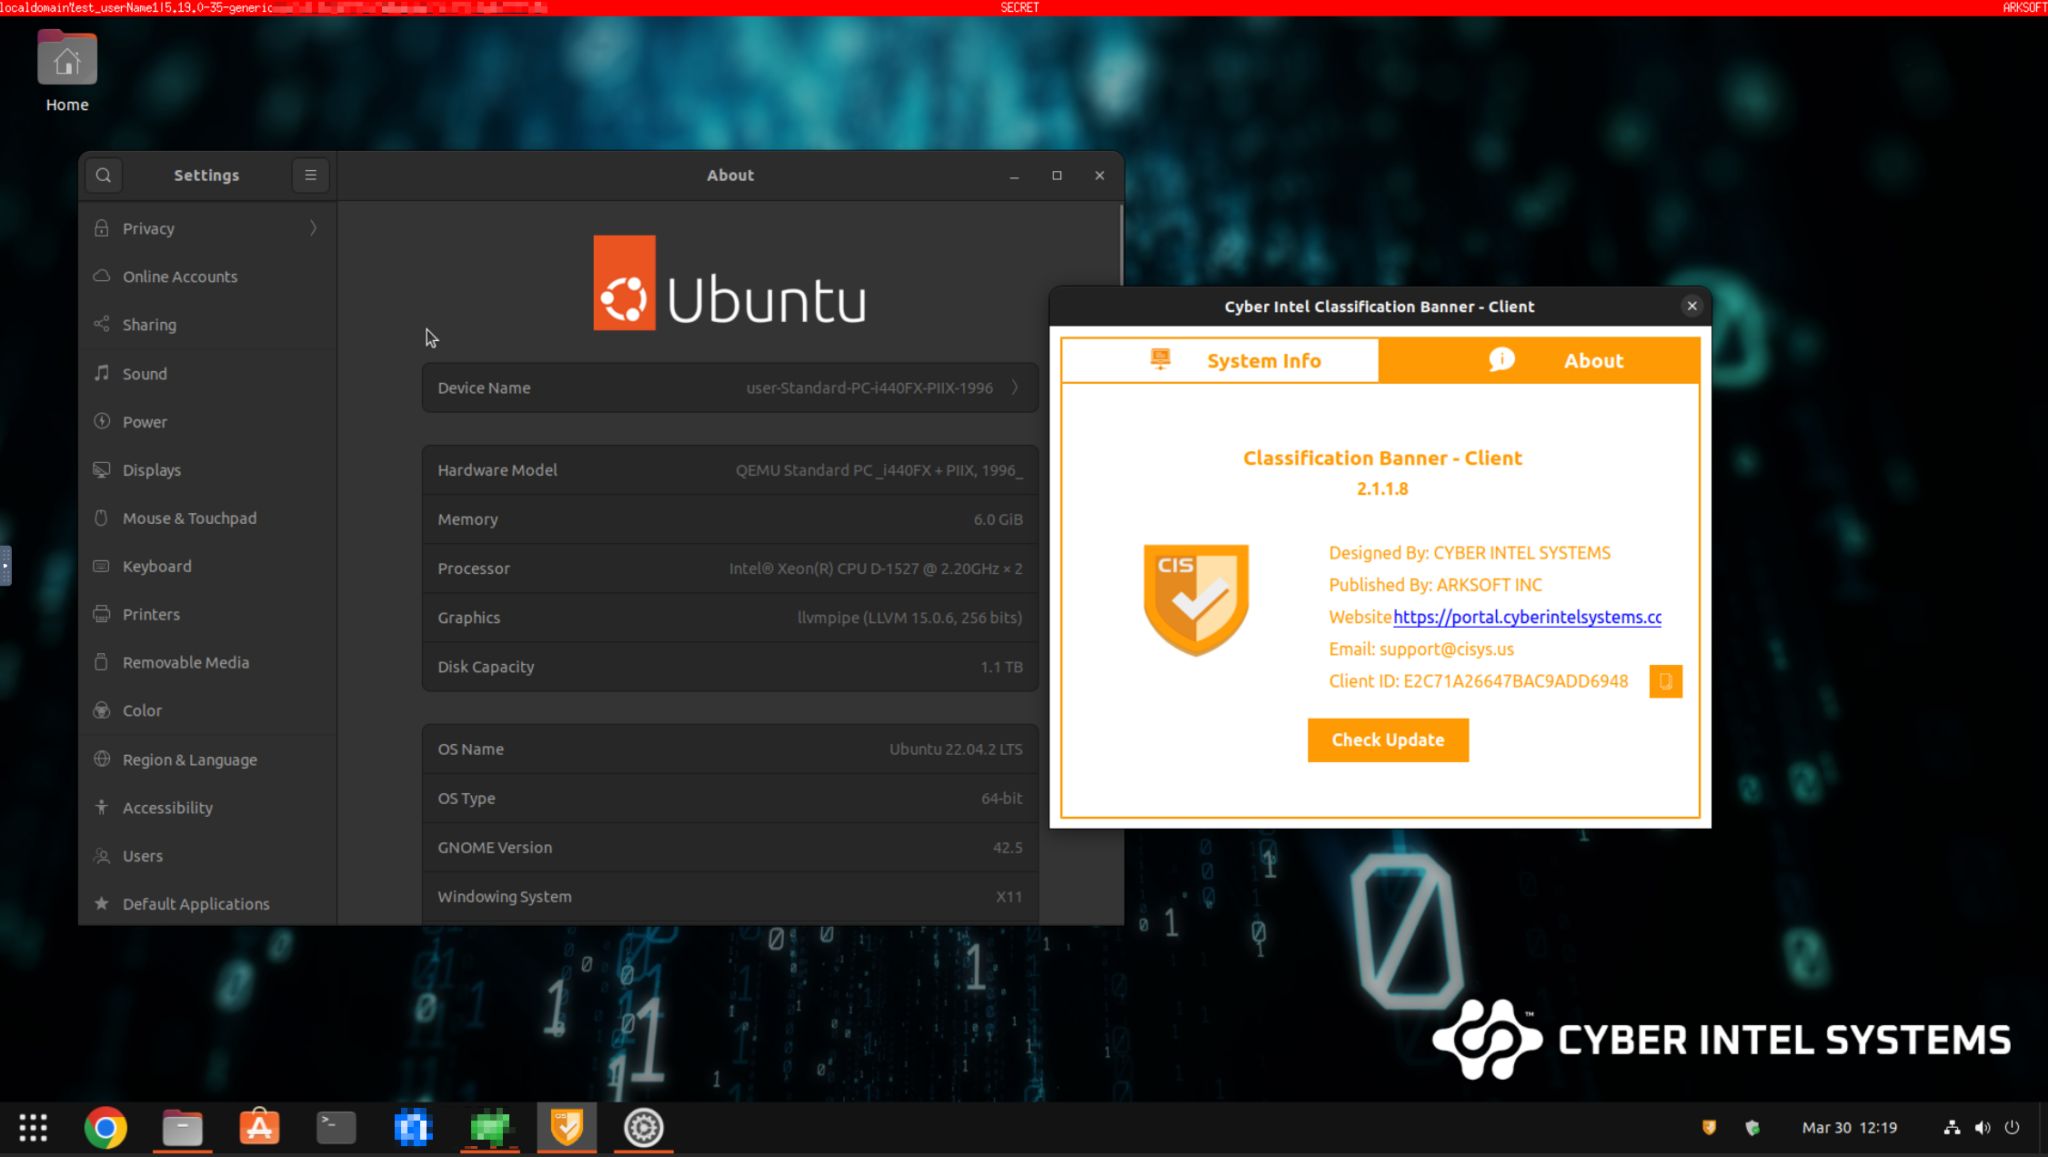Screen dimensions: 2048x1157
Task: Click the CIS shield dock icon
Action: 567,1128
